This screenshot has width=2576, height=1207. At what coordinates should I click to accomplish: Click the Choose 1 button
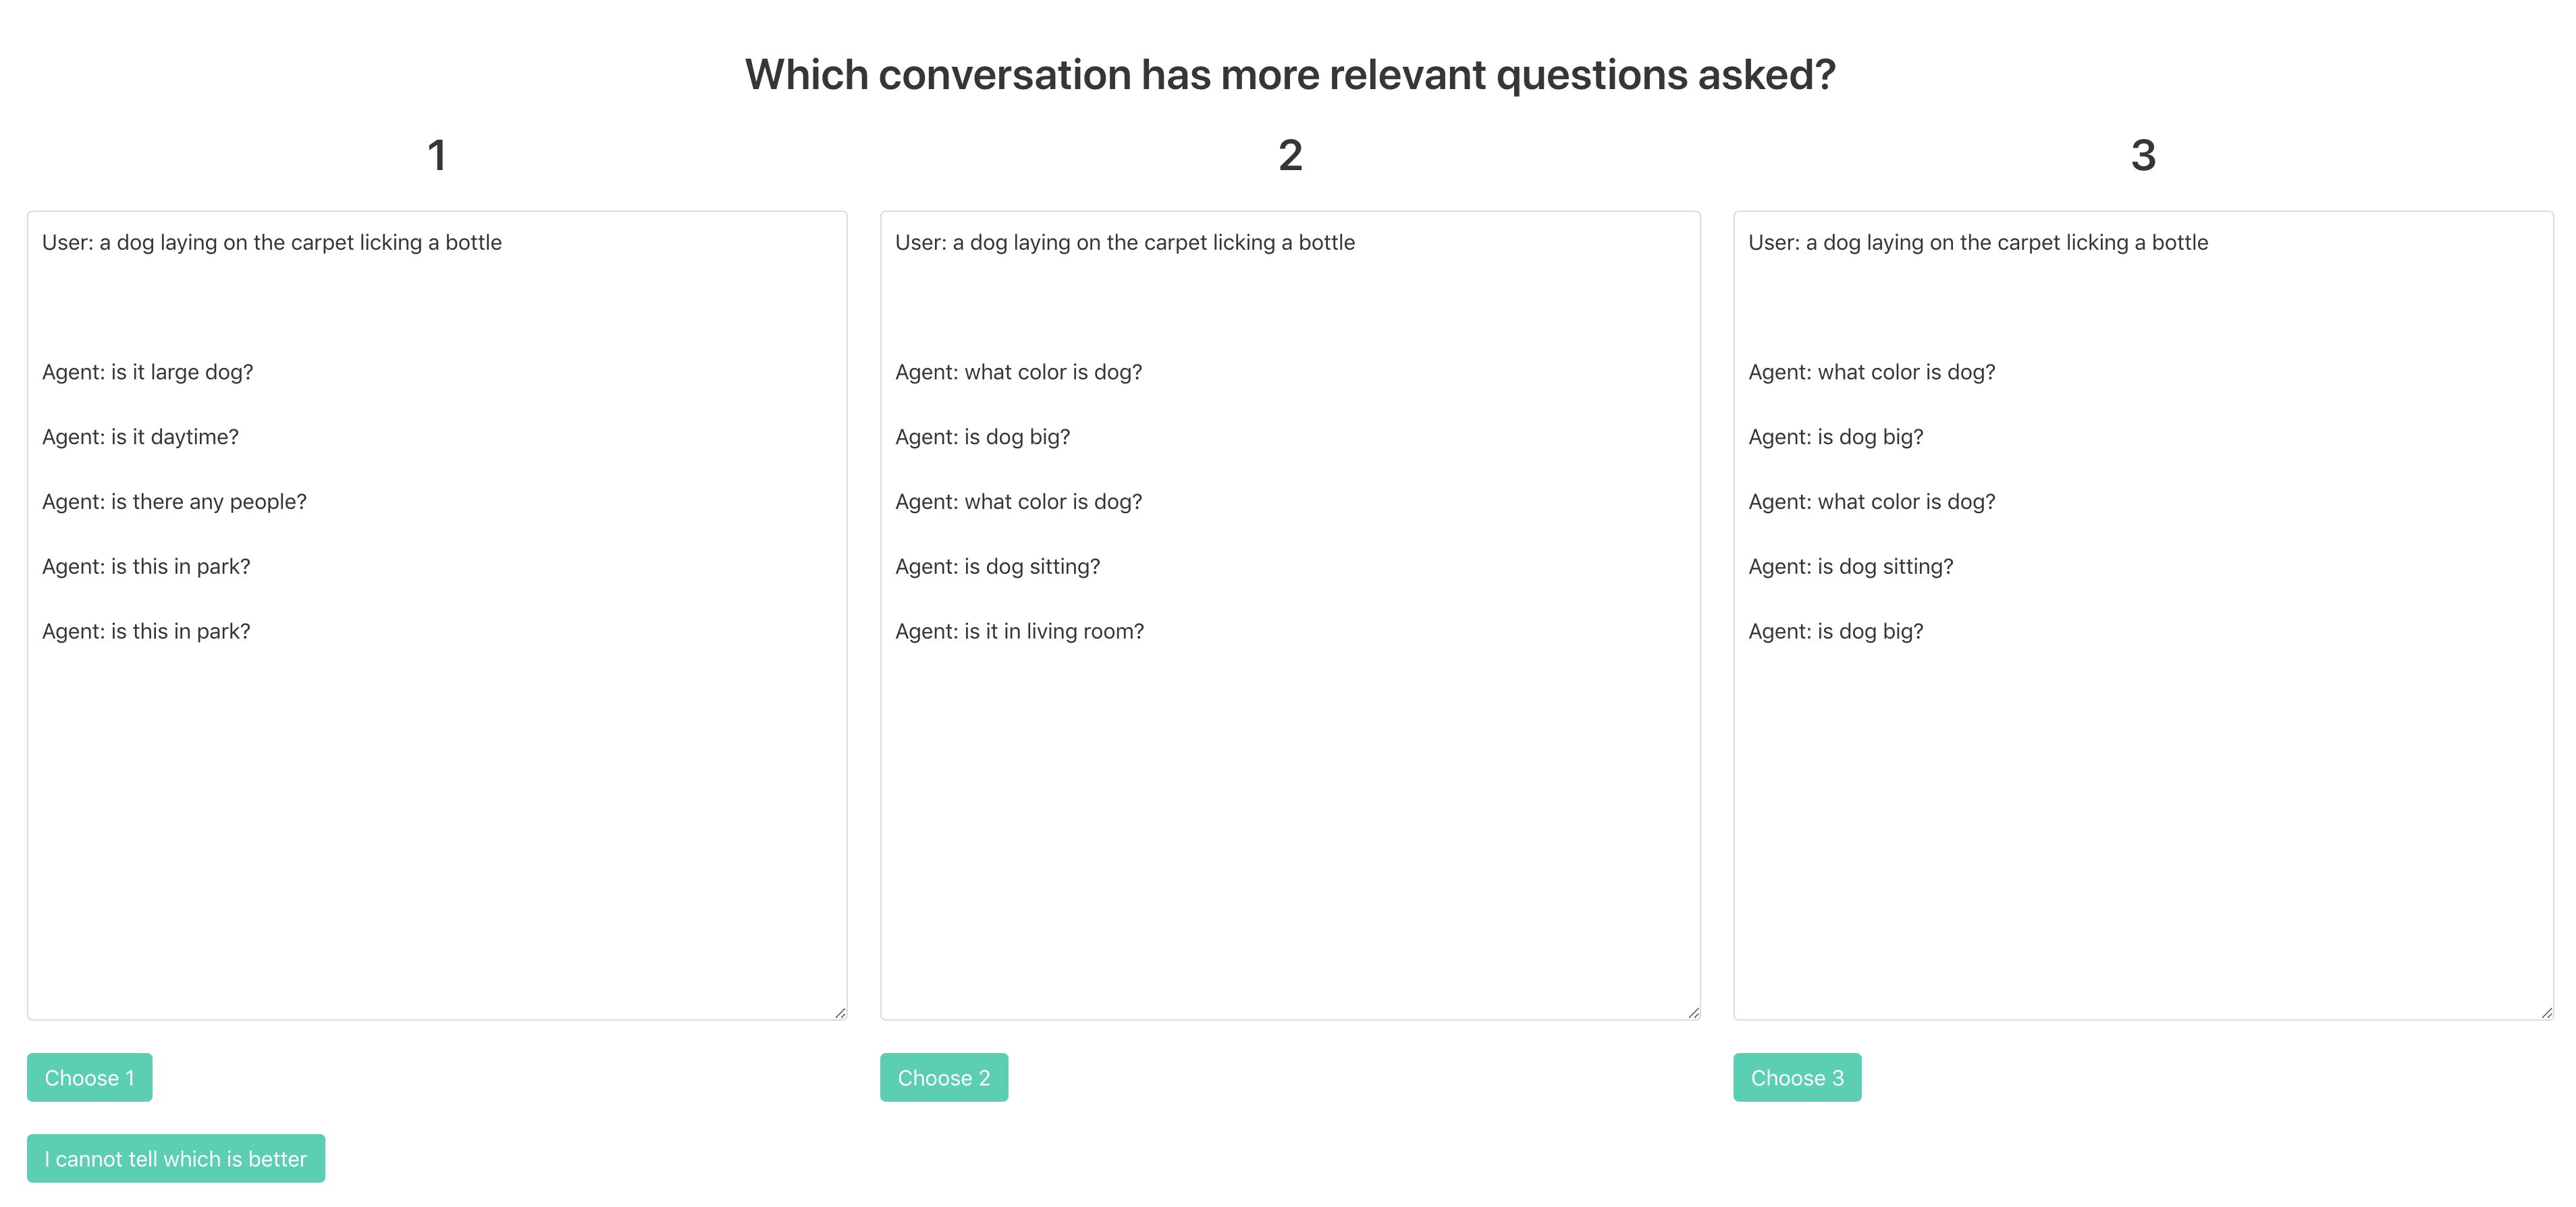pyautogui.click(x=89, y=1077)
